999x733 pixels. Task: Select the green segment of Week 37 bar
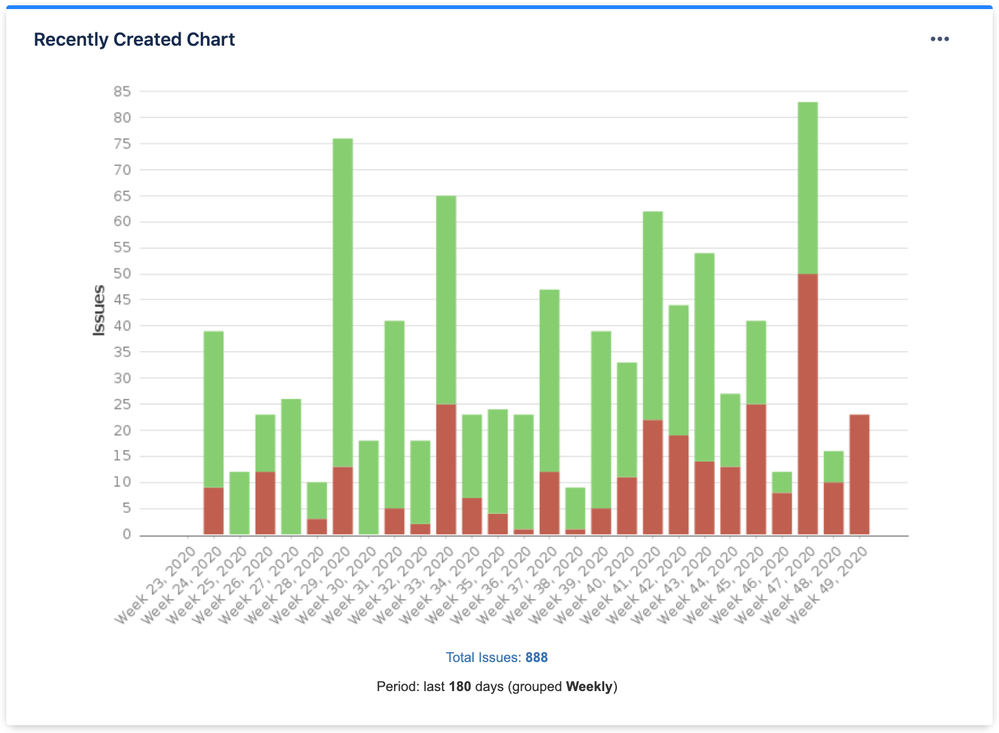coord(549,381)
